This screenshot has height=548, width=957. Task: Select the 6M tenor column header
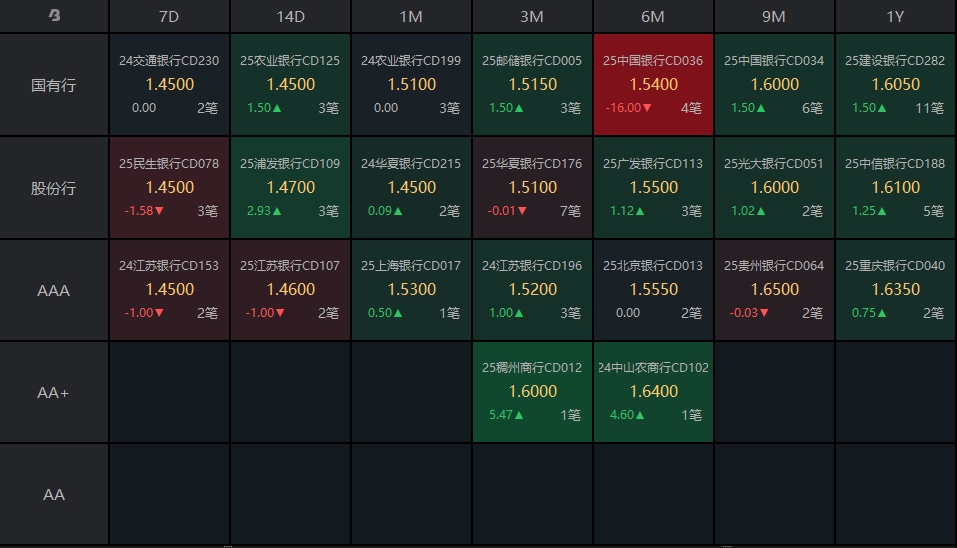[x=653, y=16]
